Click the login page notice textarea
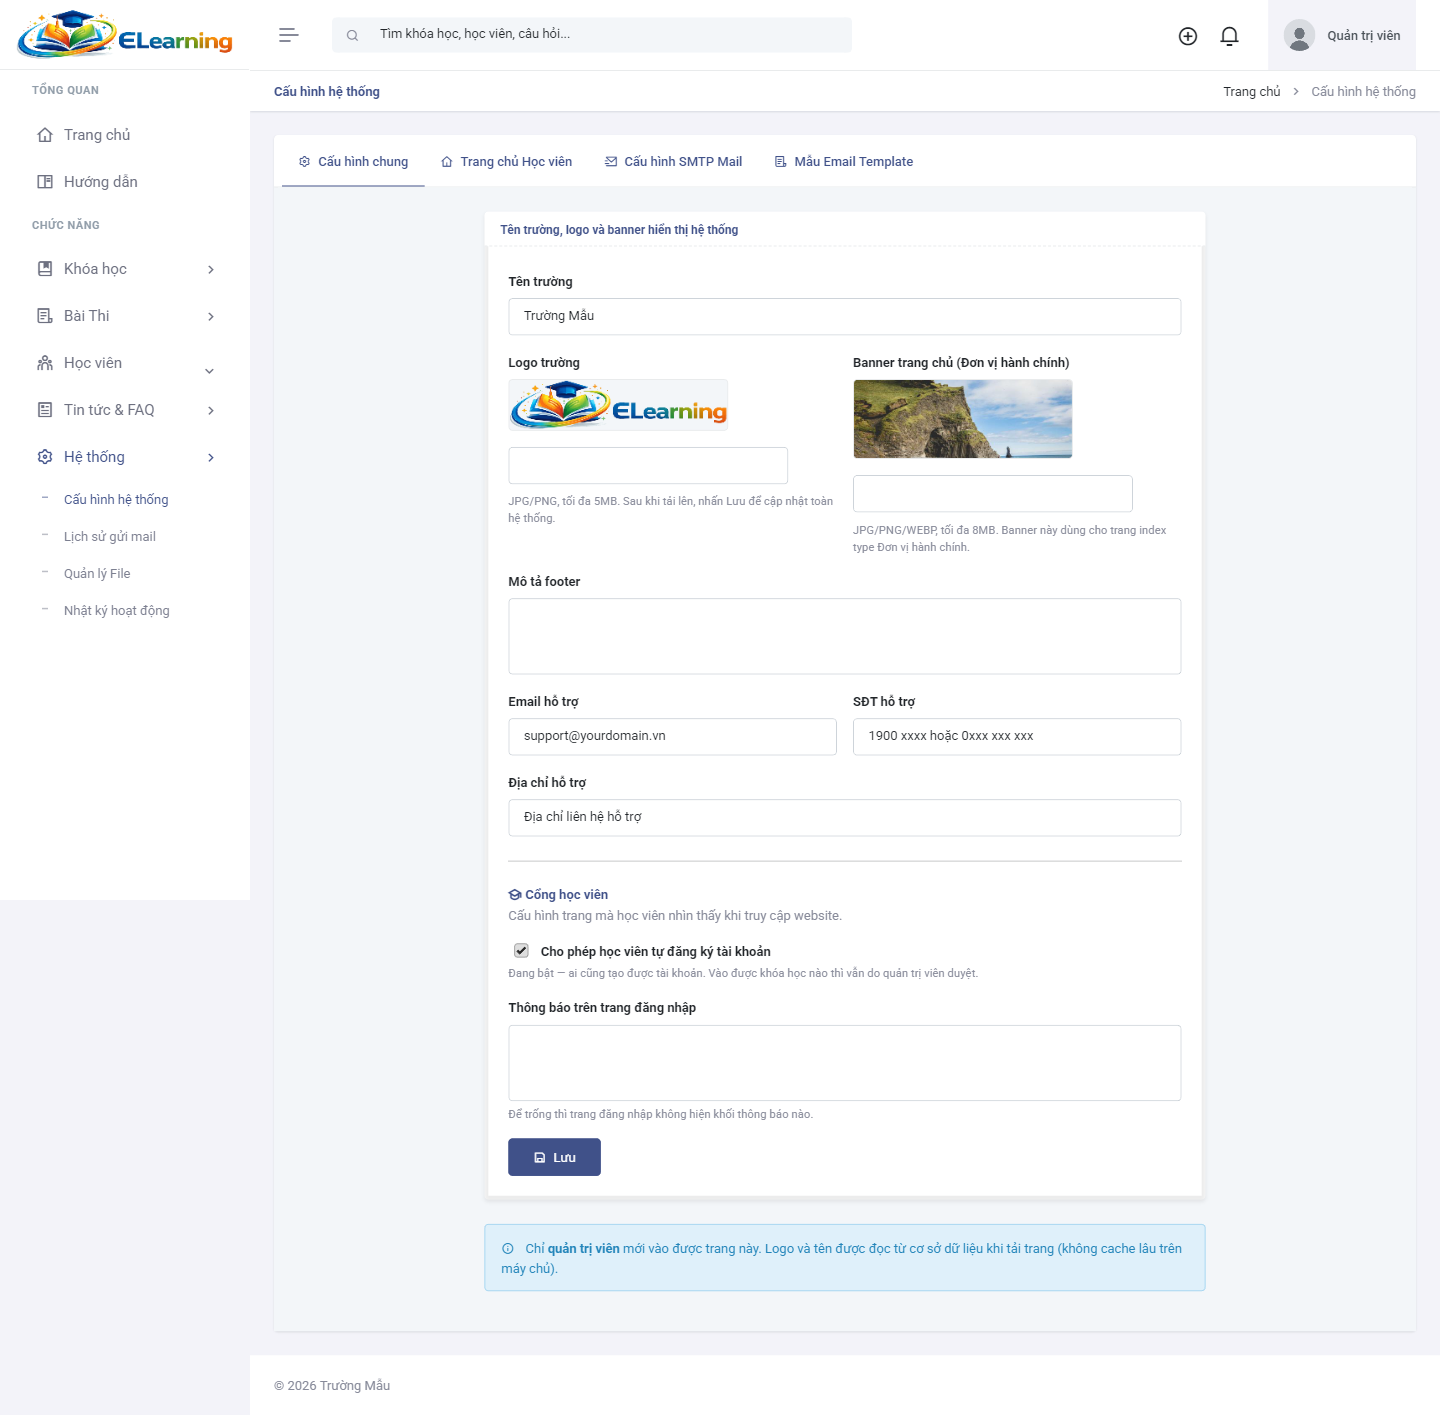This screenshot has width=1440, height=1415. [x=845, y=1063]
